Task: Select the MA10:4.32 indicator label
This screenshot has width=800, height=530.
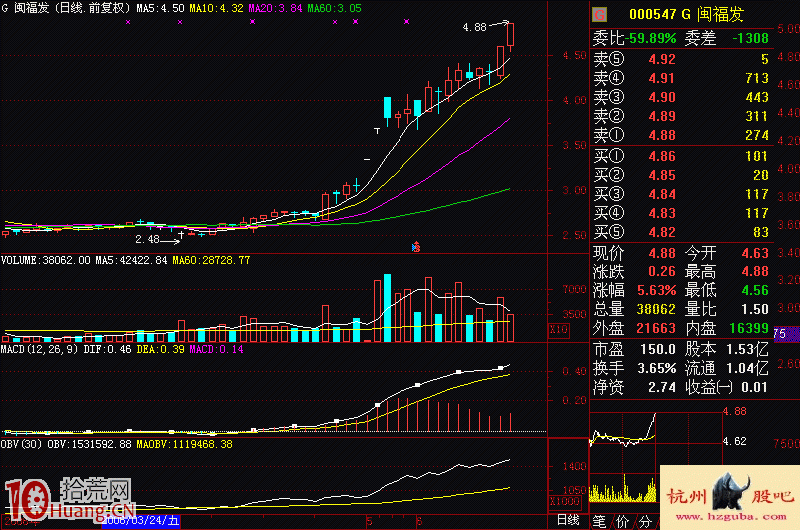Action: [x=216, y=8]
